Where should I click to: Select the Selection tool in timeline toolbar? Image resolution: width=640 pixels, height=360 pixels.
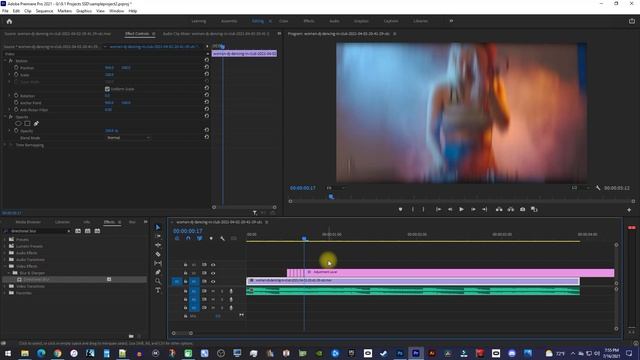coord(158,227)
